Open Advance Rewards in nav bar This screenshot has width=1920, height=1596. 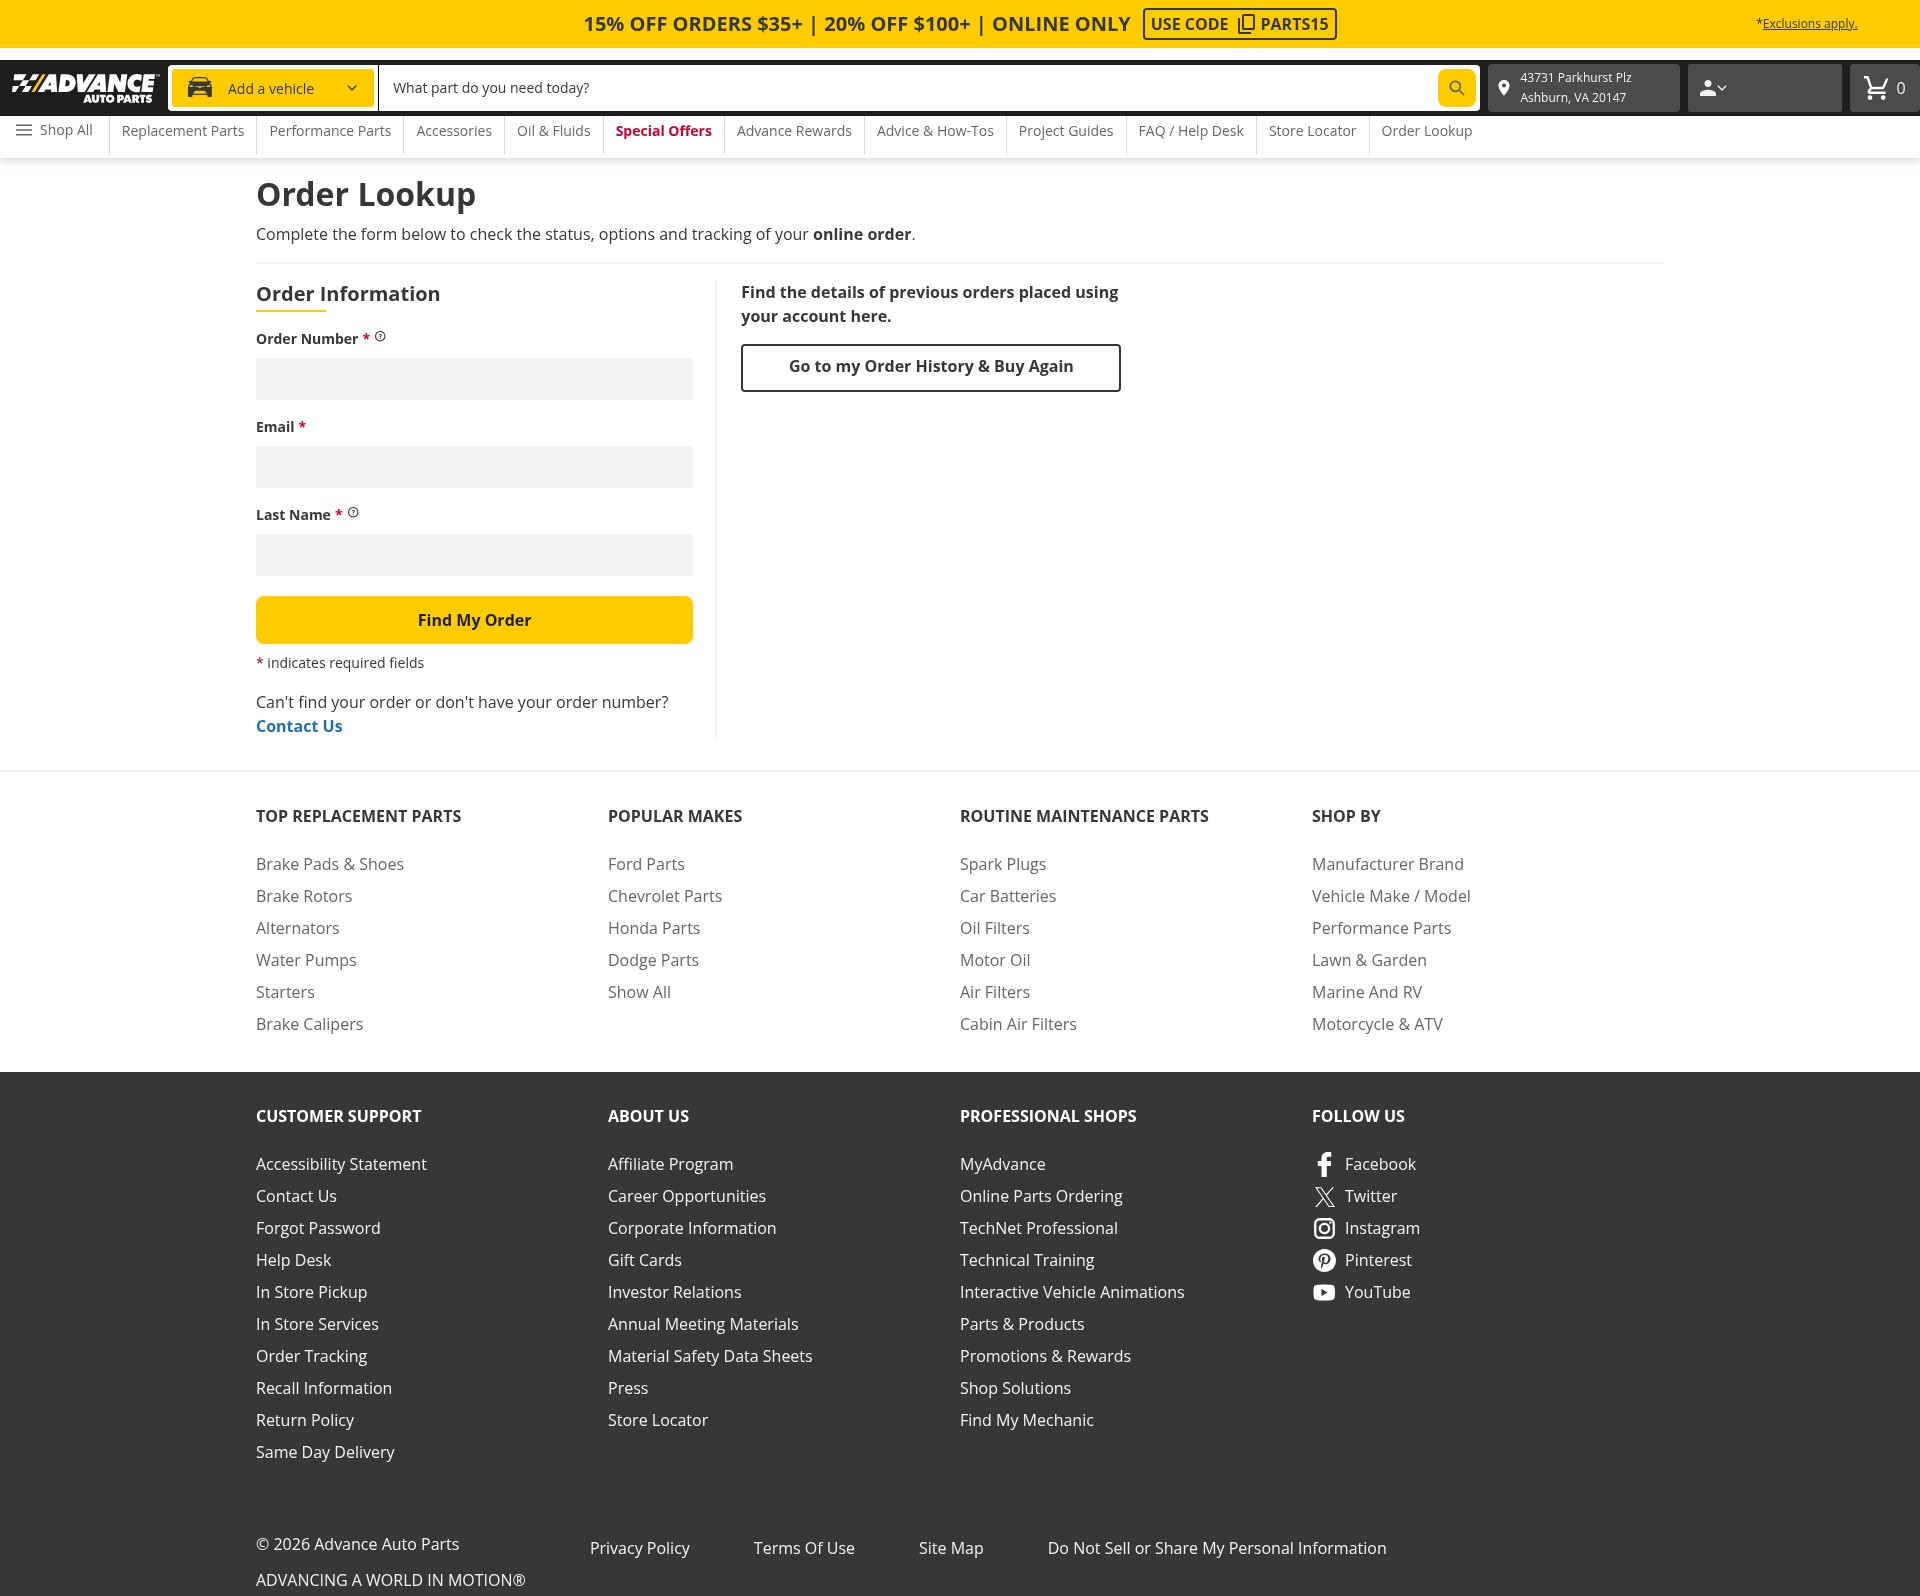794,131
